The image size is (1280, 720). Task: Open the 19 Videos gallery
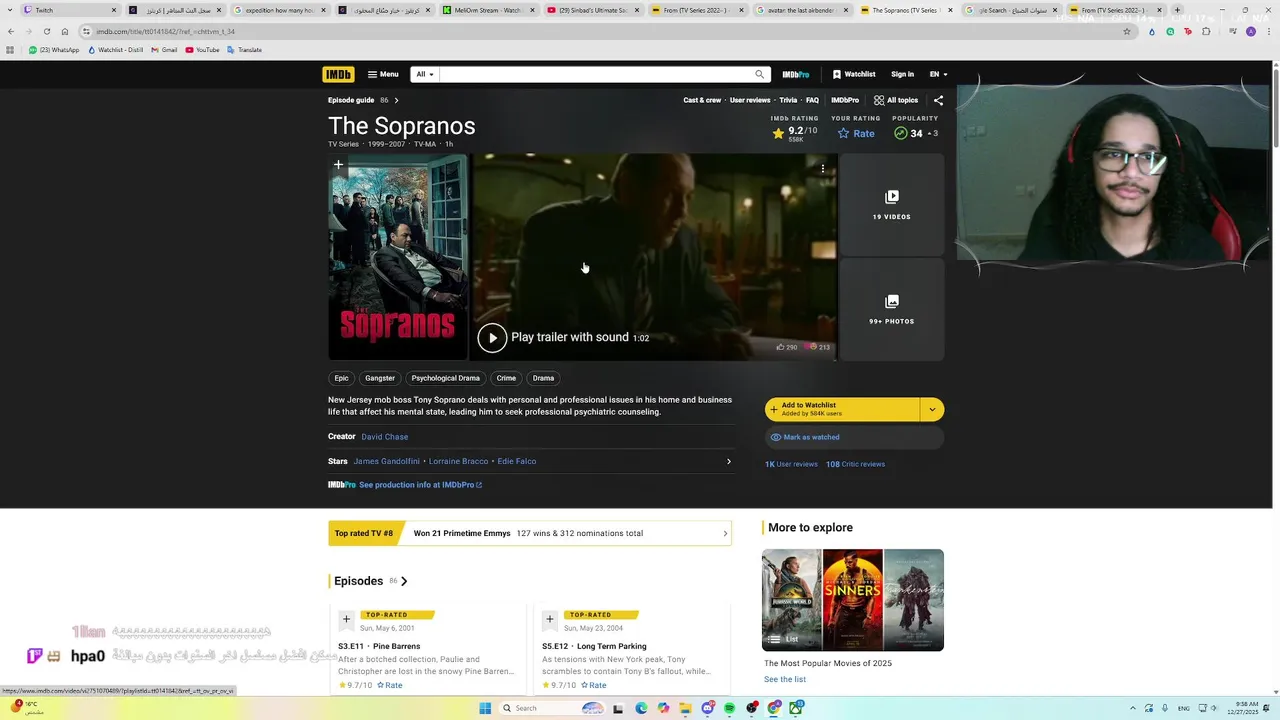pyautogui.click(x=891, y=204)
